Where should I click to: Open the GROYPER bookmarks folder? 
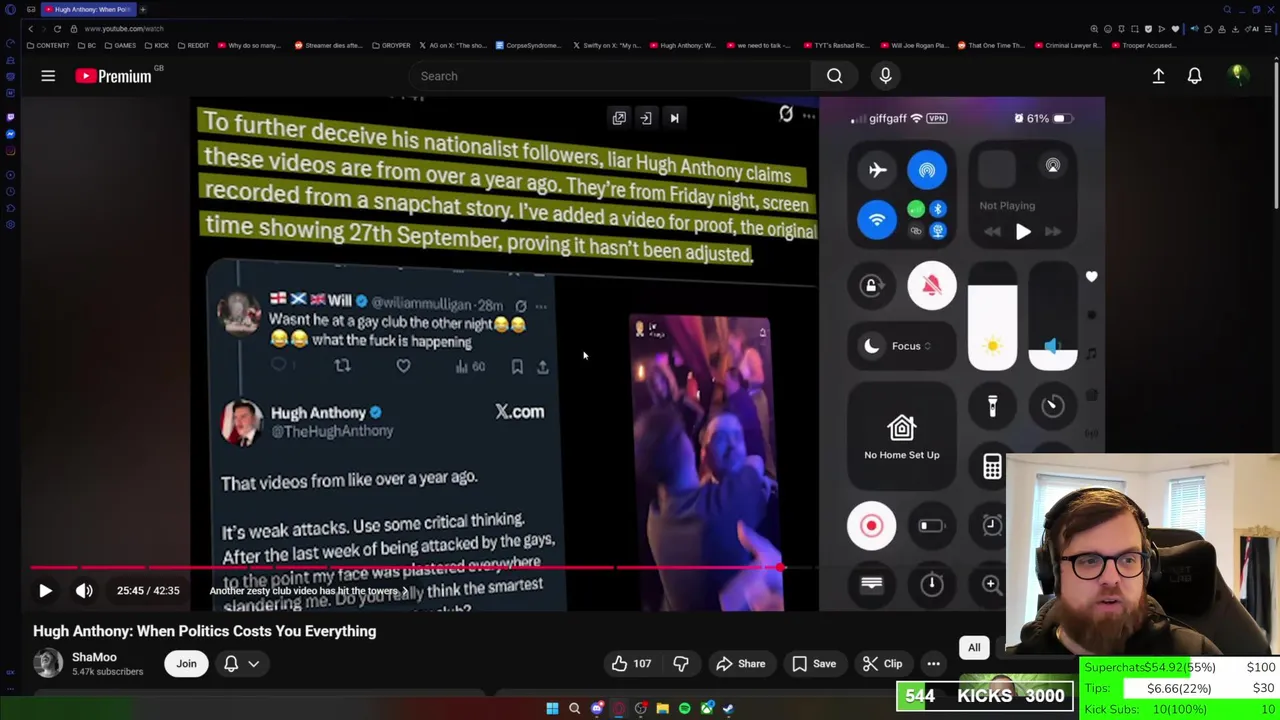(390, 45)
